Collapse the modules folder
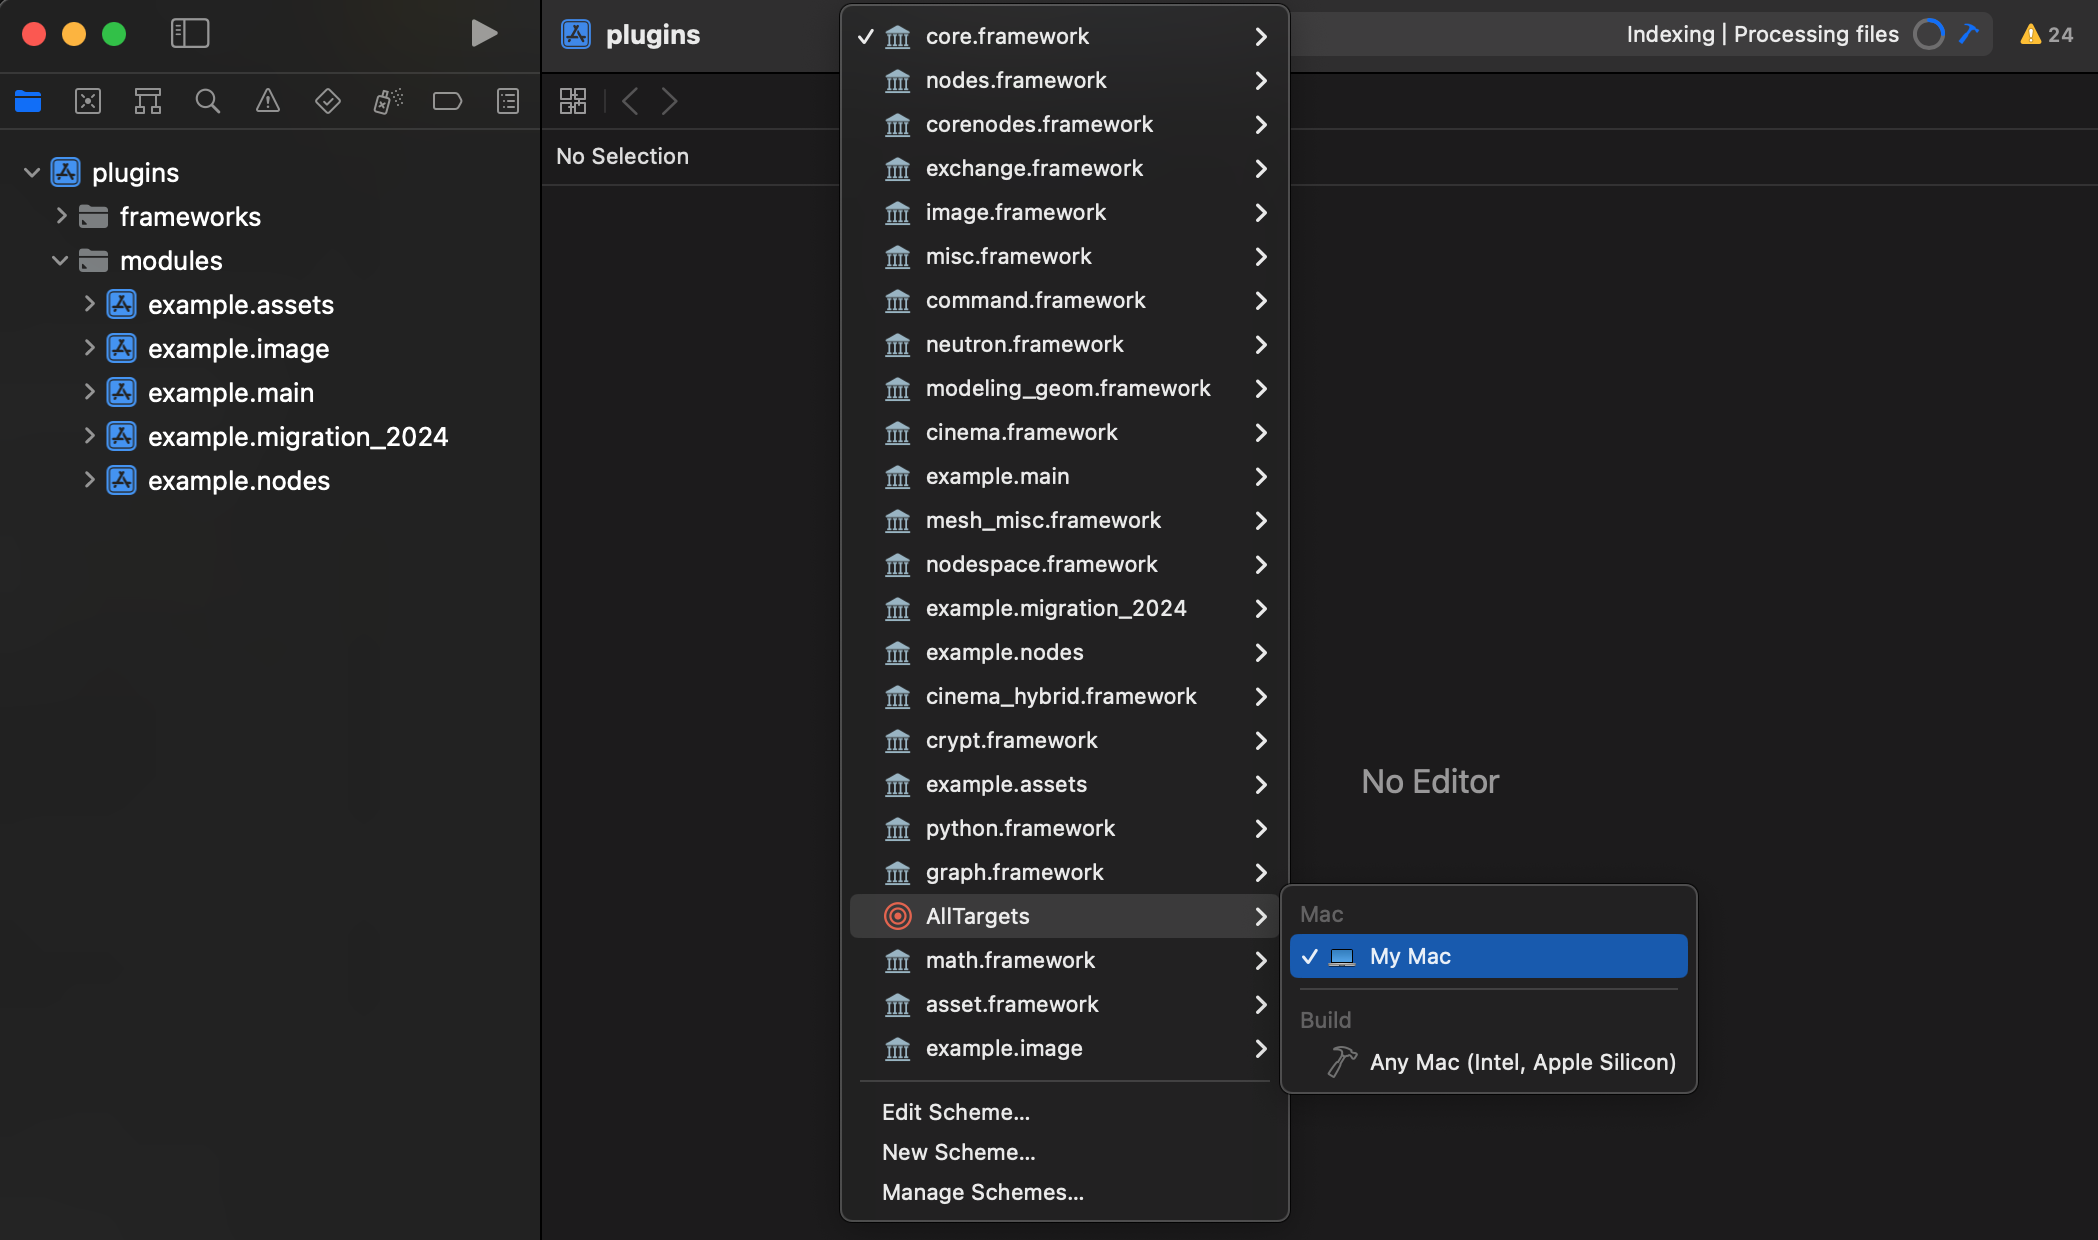This screenshot has height=1240, width=2098. [60, 260]
